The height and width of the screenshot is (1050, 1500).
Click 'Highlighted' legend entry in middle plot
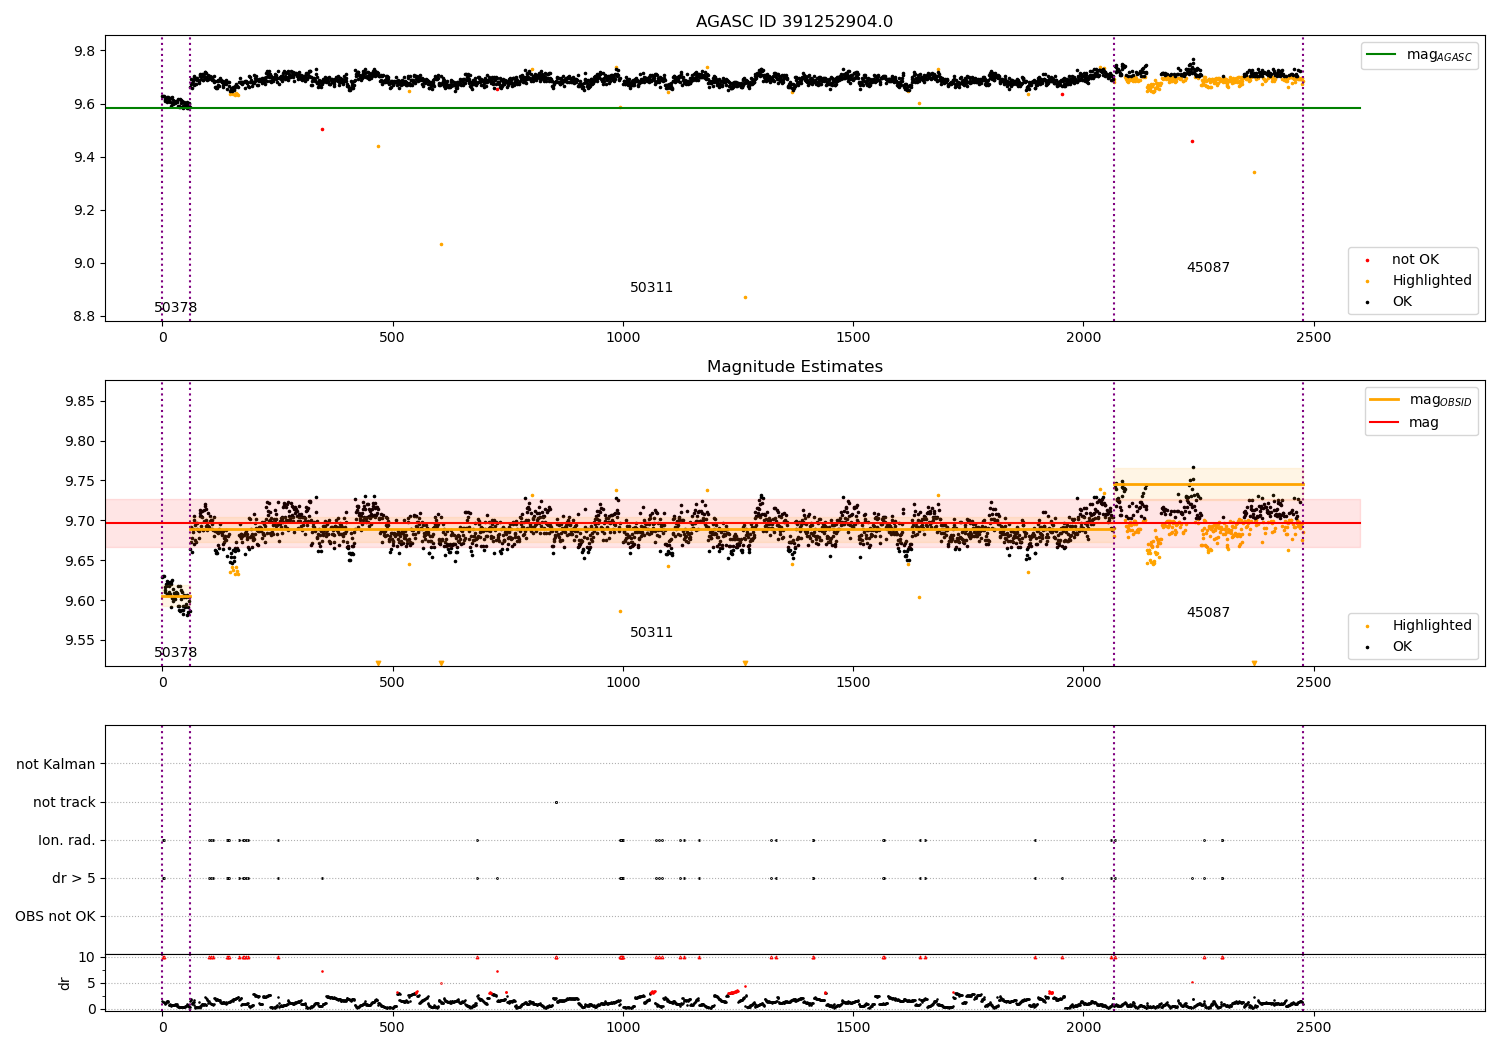point(1419,626)
